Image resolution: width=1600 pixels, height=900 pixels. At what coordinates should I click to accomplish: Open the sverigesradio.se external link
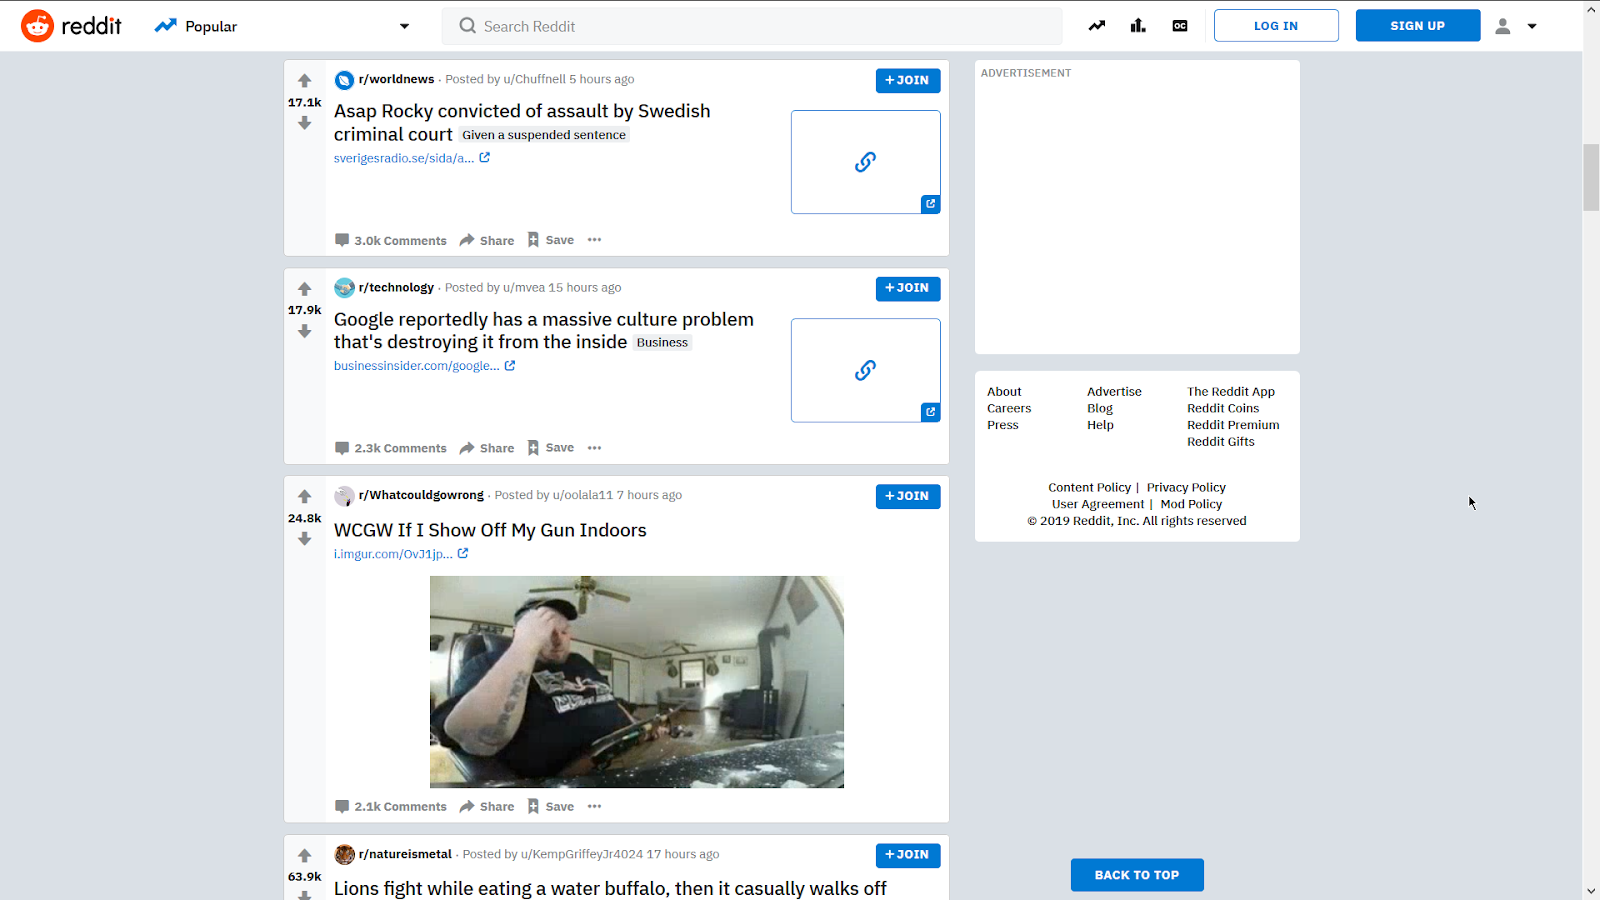(x=412, y=158)
